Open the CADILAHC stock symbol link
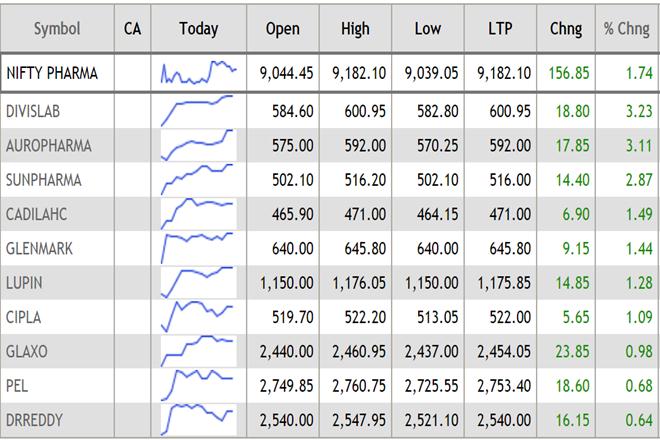 [x=39, y=211]
